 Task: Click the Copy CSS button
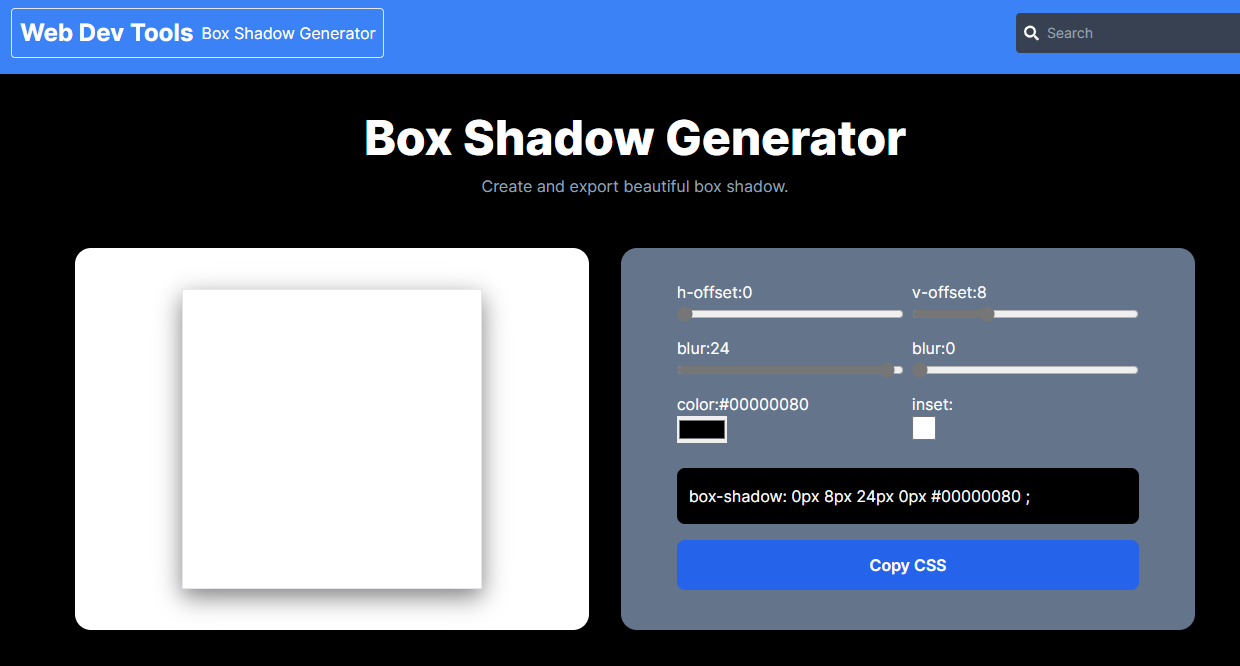(x=908, y=565)
